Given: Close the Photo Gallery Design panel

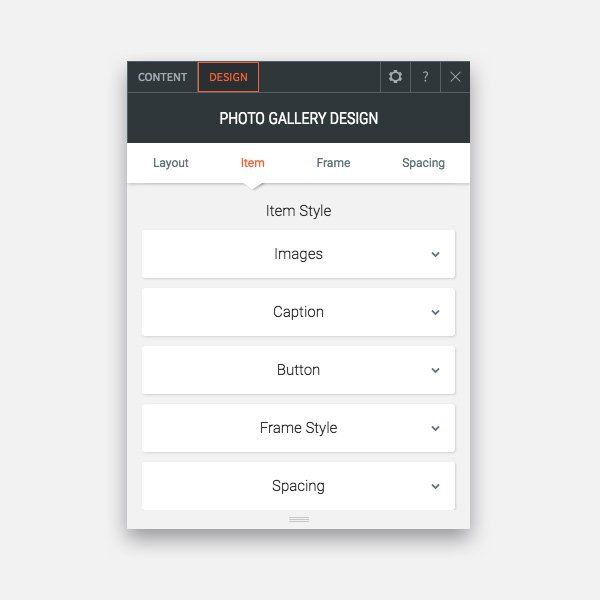Looking at the screenshot, I should coord(455,77).
